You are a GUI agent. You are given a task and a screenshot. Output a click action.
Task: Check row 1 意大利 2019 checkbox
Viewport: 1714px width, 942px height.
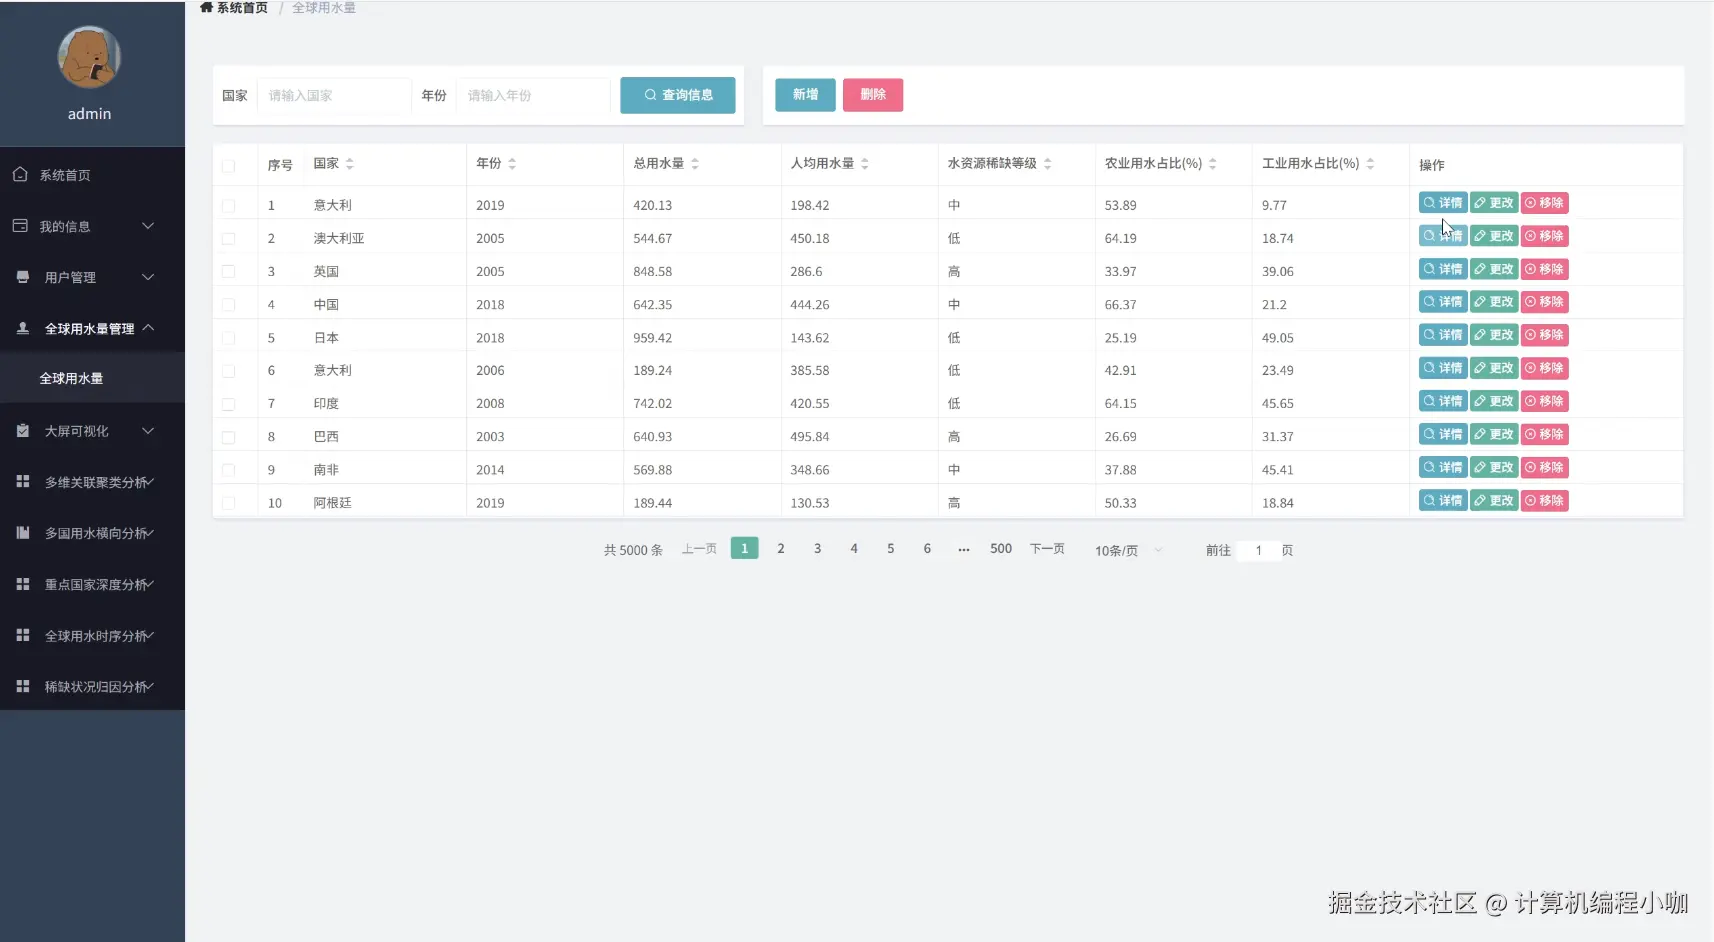229,206
